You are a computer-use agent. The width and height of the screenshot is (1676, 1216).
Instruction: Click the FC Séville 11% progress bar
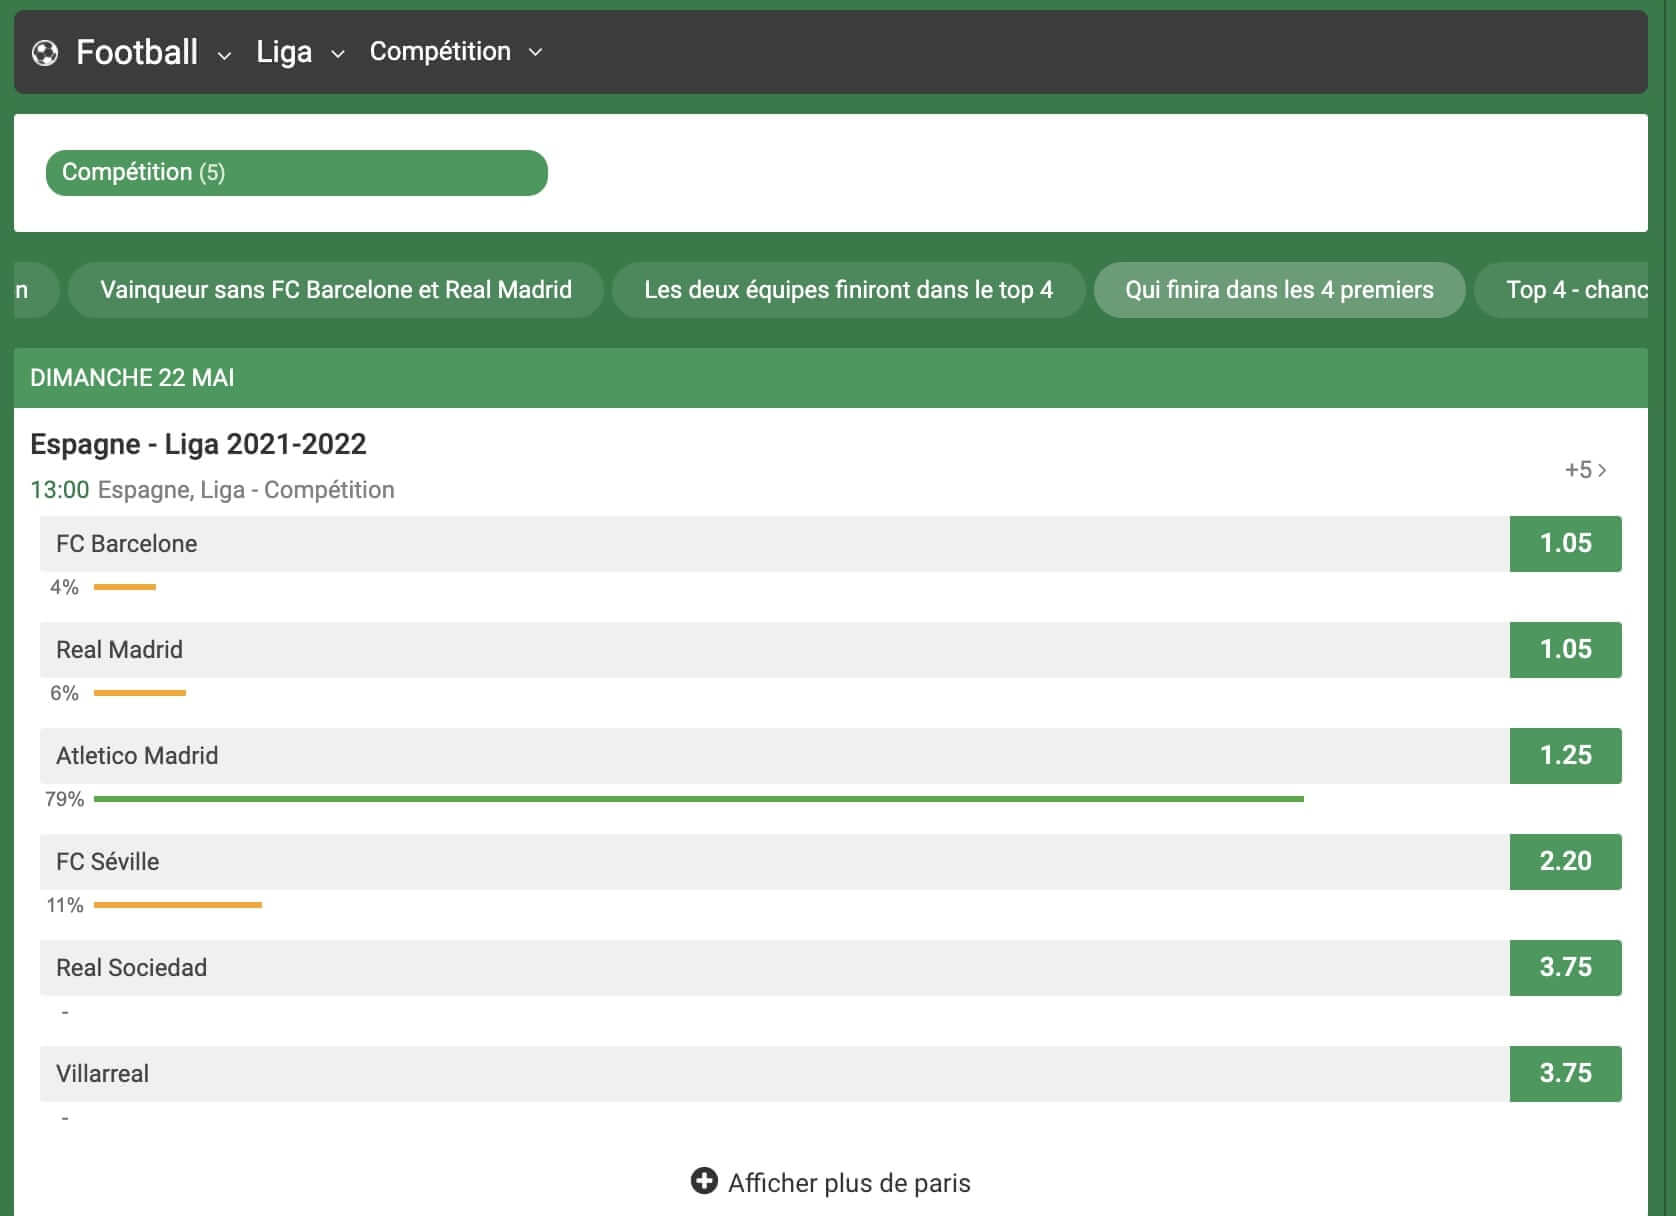click(x=178, y=905)
